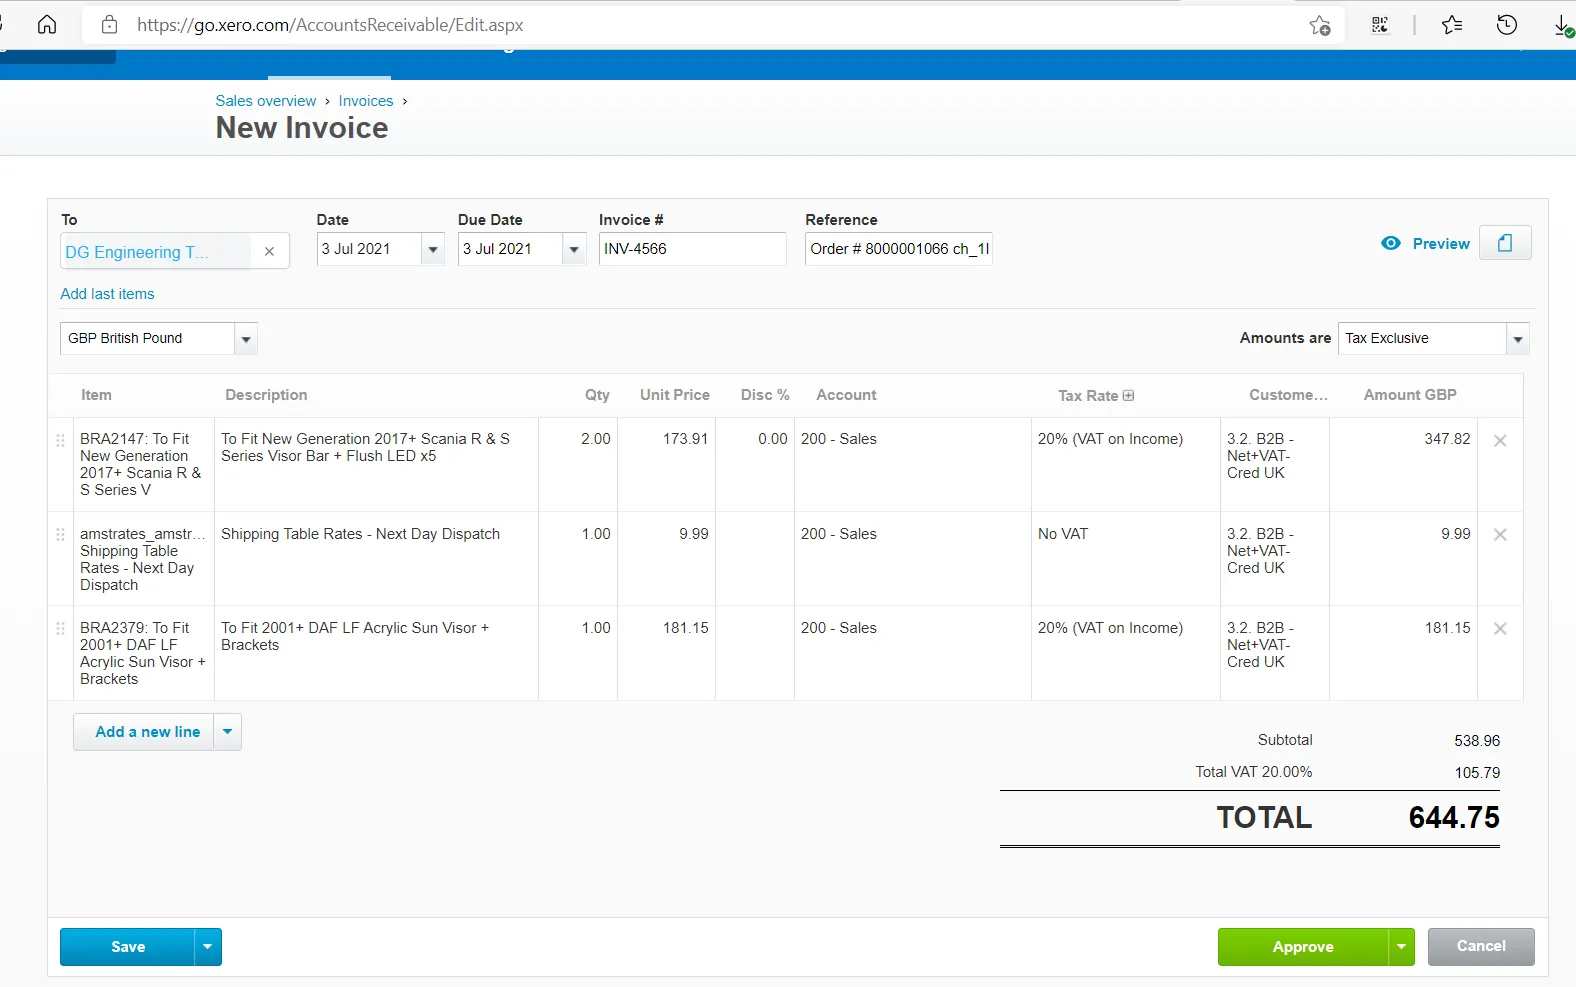Image resolution: width=1576 pixels, height=987 pixels.
Task: Click the subtotal value 538.96
Action: (1477, 741)
